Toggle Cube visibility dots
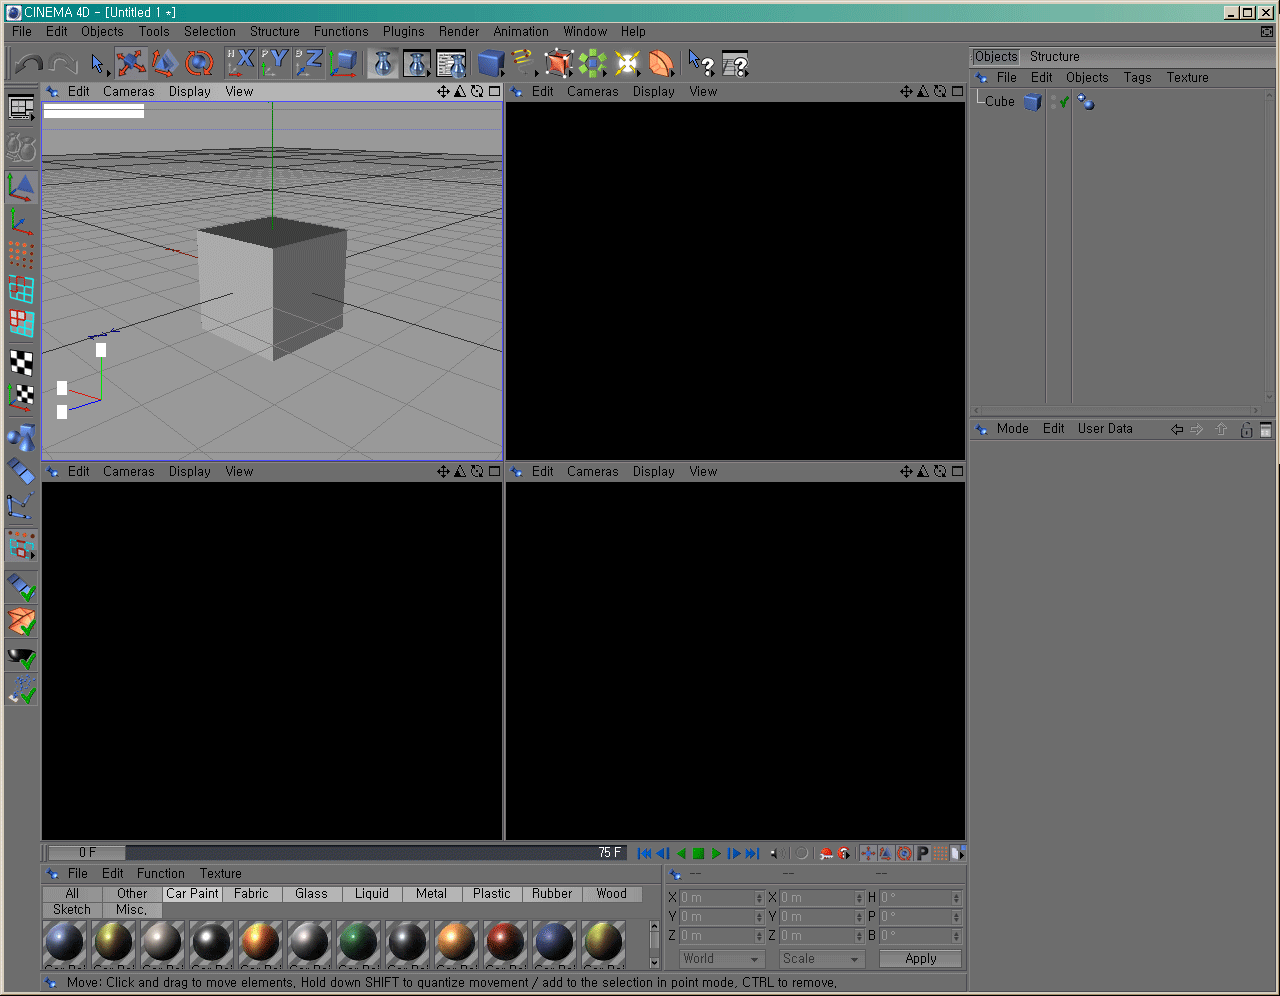The width and height of the screenshot is (1280, 996). (x=1053, y=102)
